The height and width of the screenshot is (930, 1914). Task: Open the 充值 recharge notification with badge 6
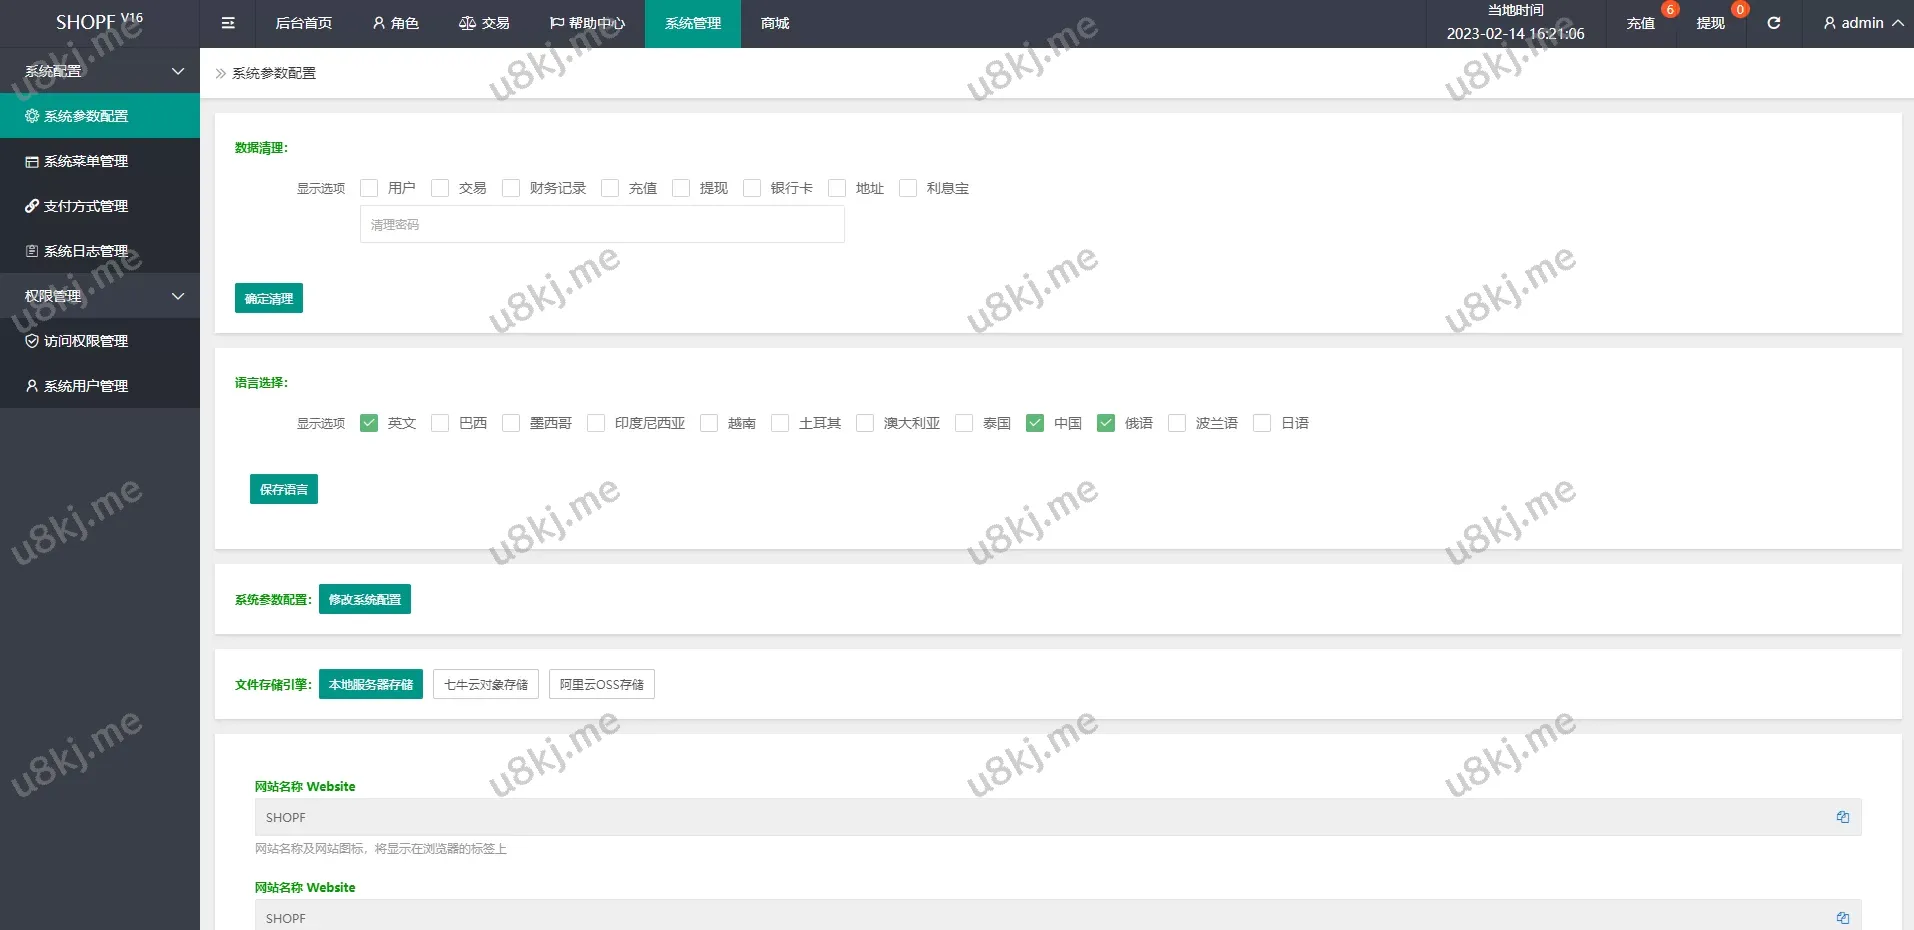[1640, 23]
